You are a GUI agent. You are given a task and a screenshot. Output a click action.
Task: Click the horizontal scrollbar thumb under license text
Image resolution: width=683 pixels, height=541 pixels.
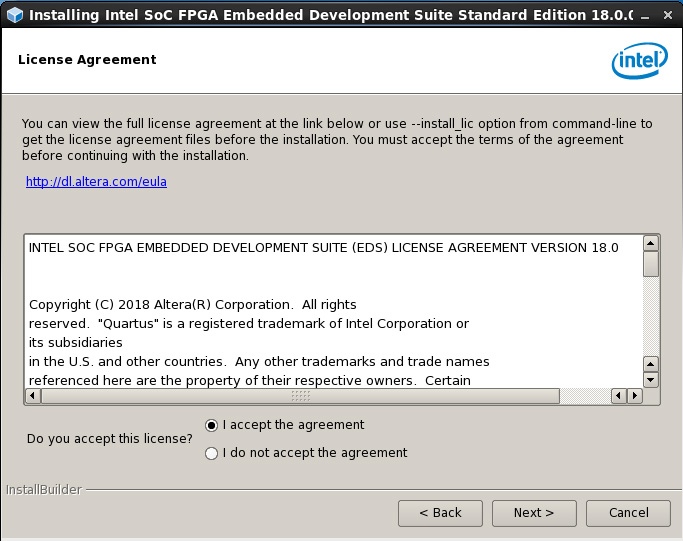[x=300, y=396]
